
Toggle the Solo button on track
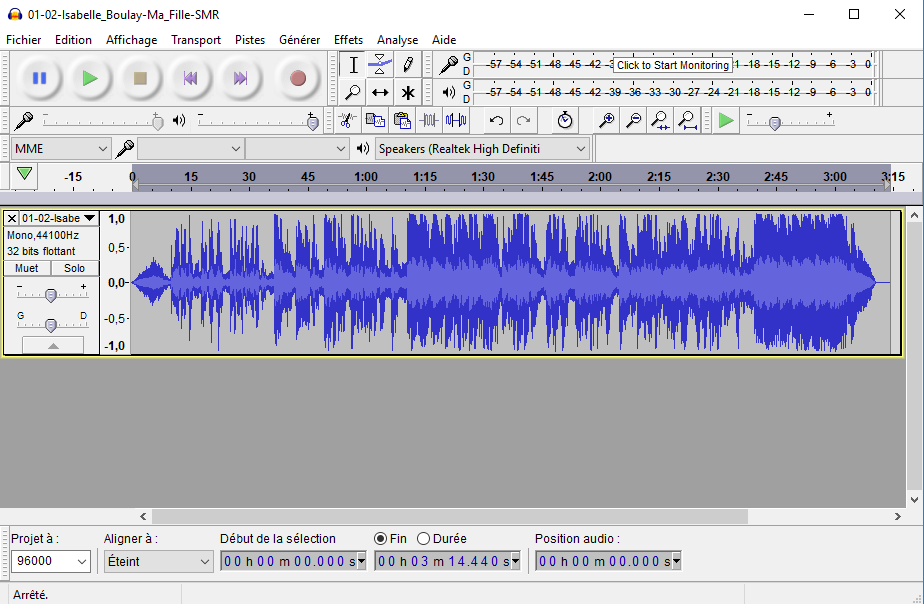tap(74, 268)
